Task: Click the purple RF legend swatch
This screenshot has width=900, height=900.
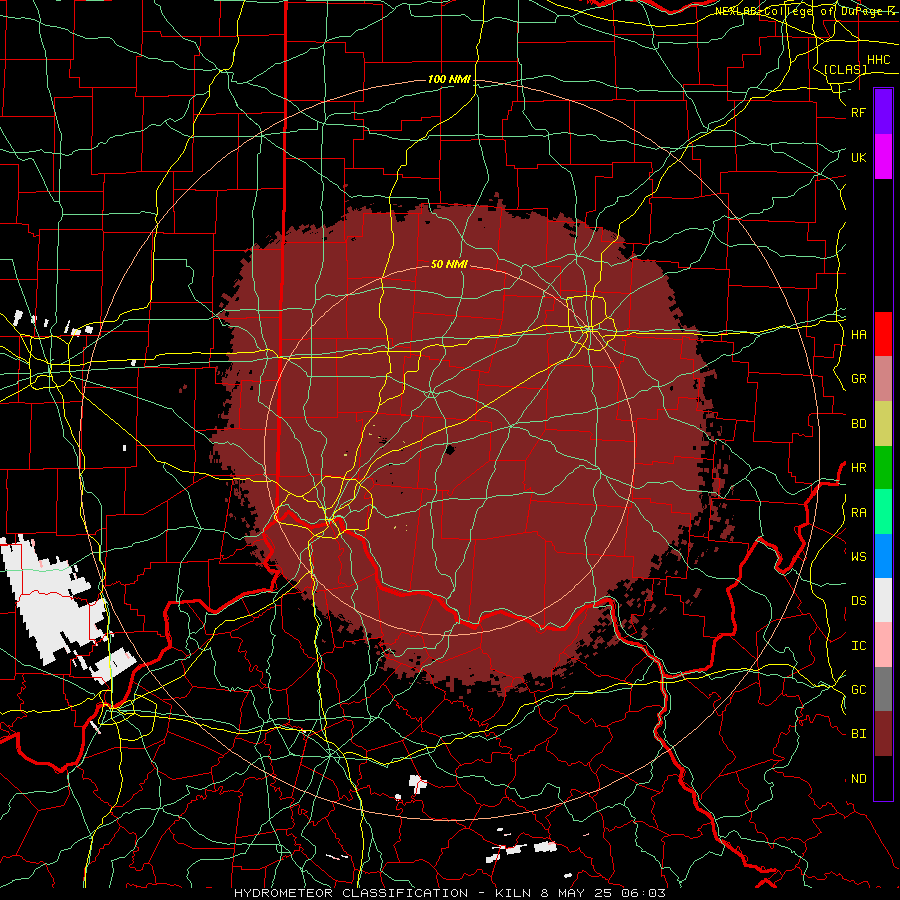Action: tap(883, 112)
